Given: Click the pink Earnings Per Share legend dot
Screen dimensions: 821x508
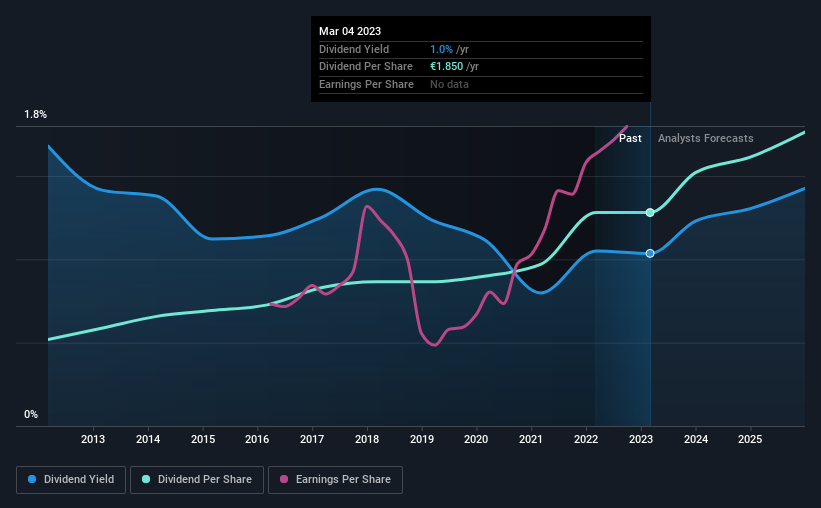Looking at the screenshot, I should [x=284, y=479].
